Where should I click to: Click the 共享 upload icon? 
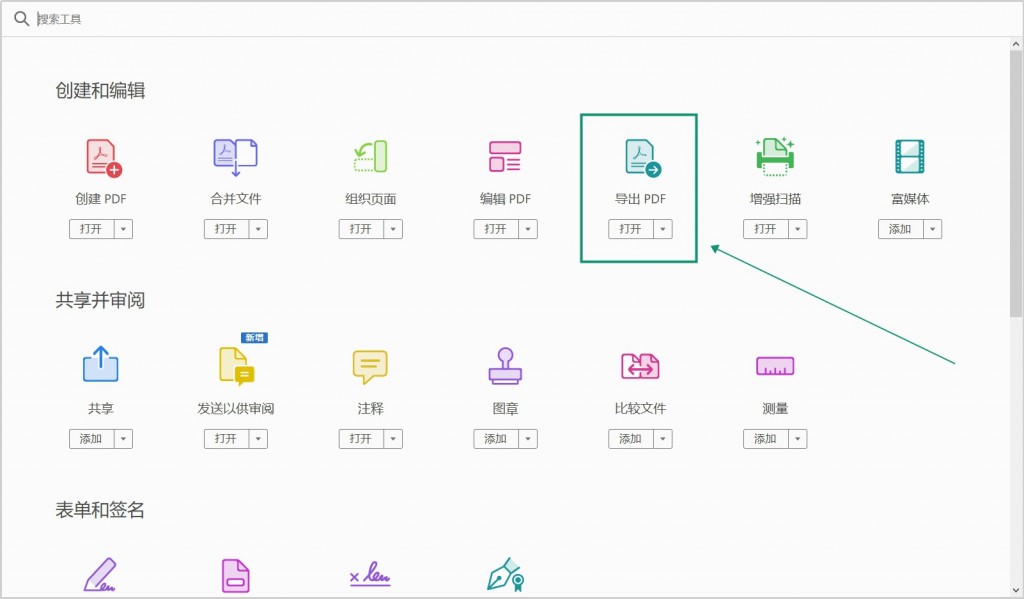point(101,364)
